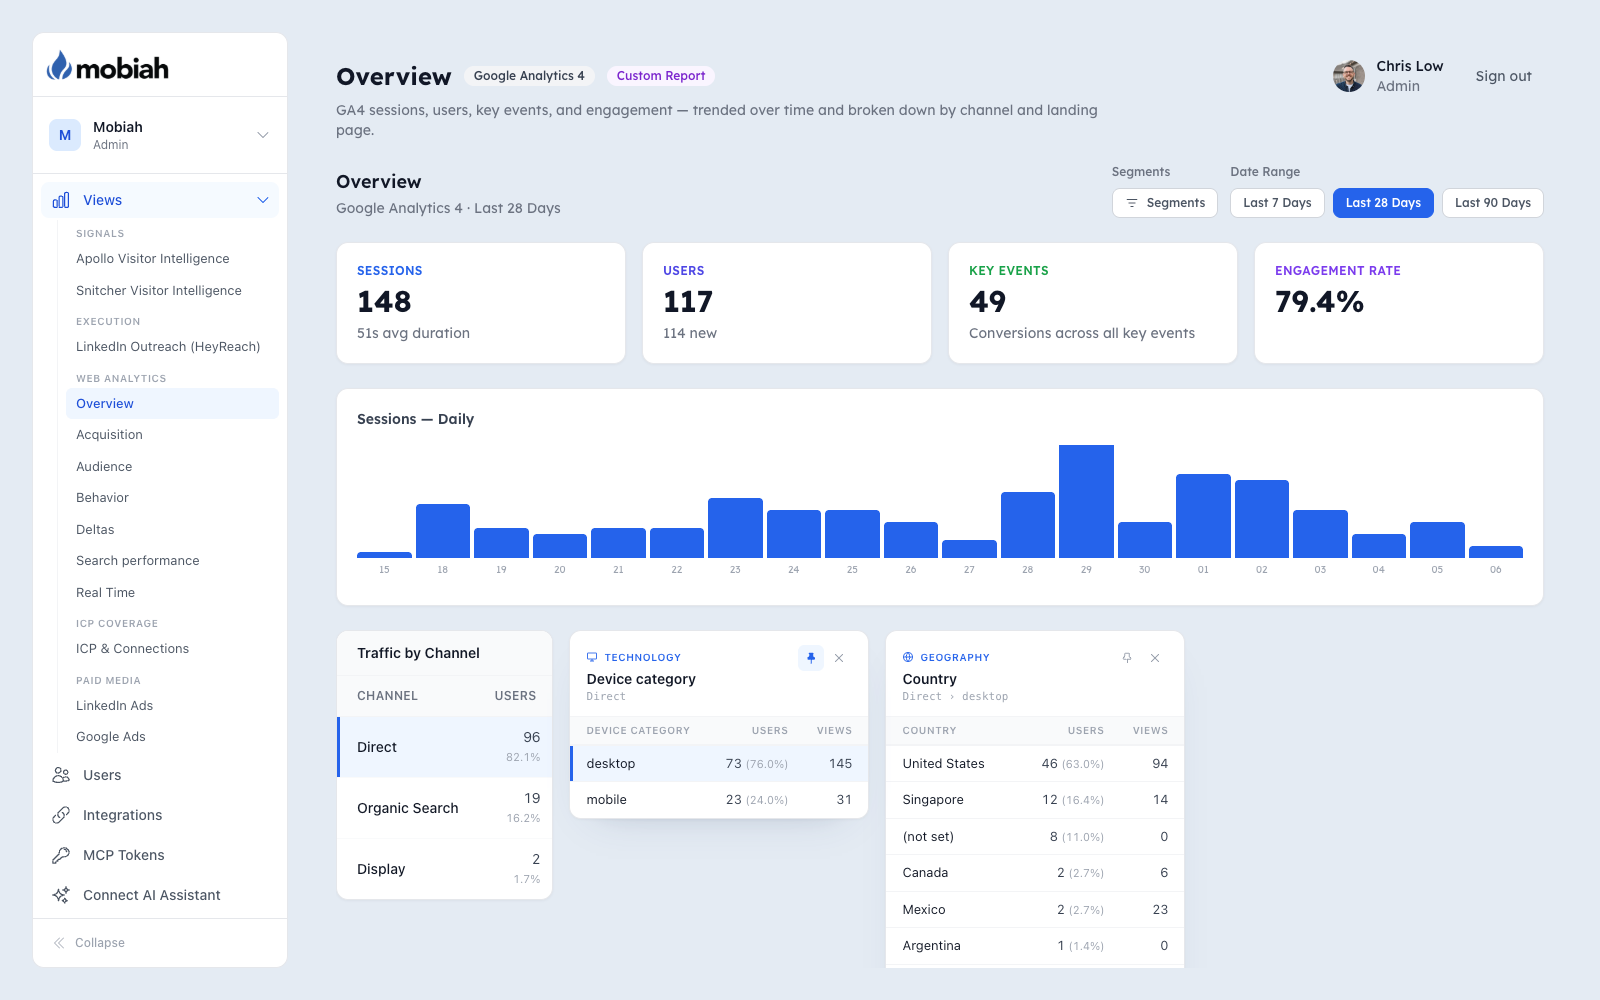Image resolution: width=1600 pixels, height=1000 pixels.
Task: Select the mobile device category row
Action: pyautogui.click(x=719, y=800)
